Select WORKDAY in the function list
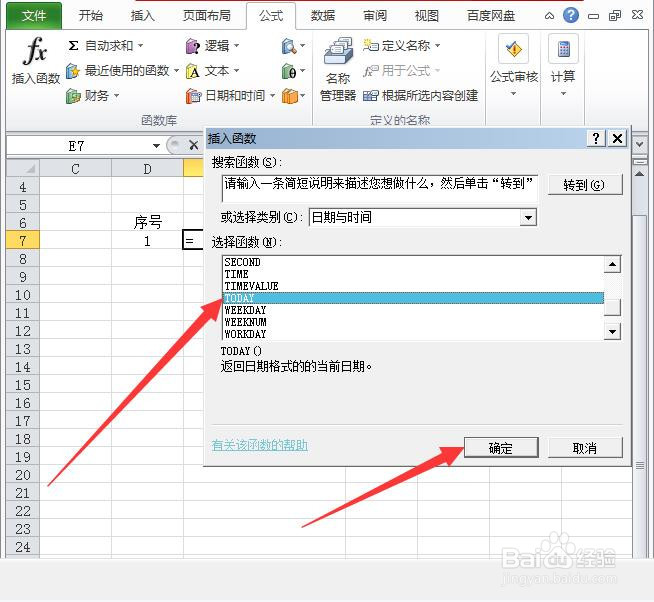 tap(413, 334)
